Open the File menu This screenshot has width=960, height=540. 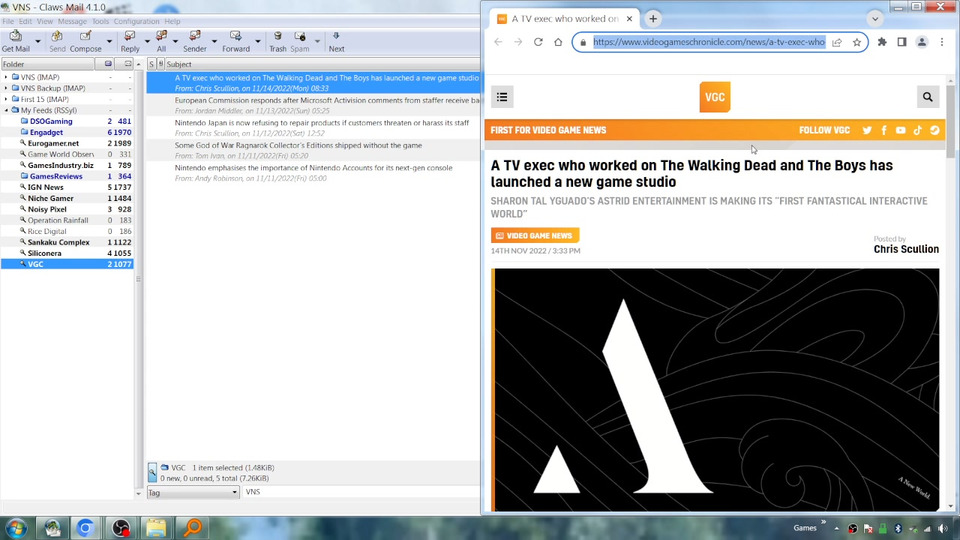click(8, 21)
